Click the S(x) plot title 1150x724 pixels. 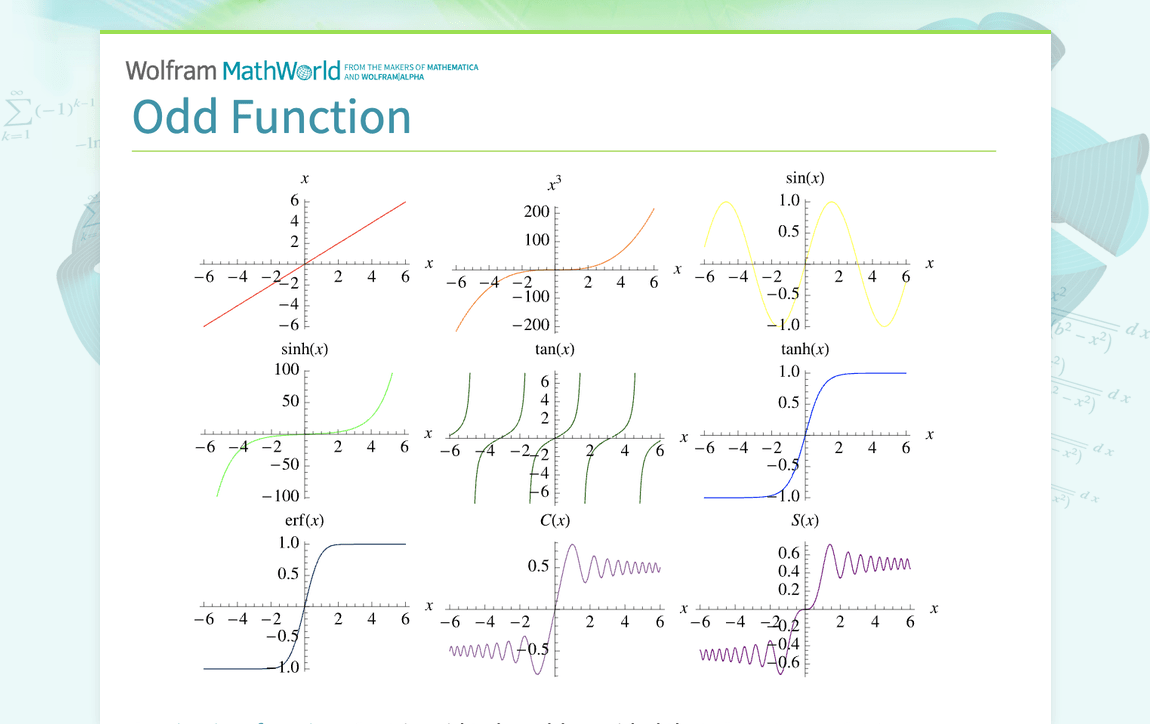[805, 520]
